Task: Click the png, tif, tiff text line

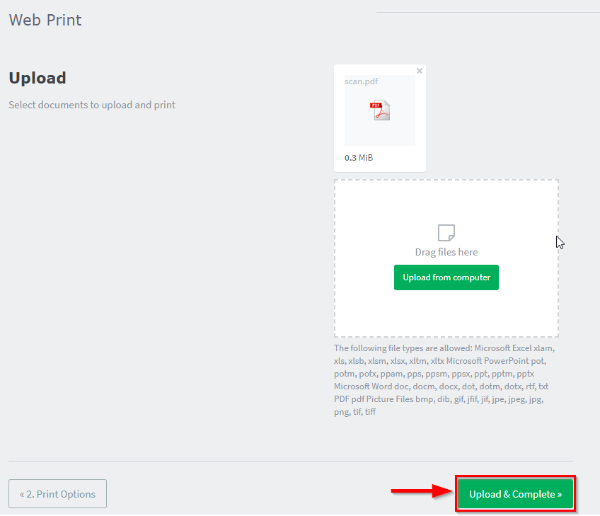Action: pyautogui.click(x=355, y=412)
